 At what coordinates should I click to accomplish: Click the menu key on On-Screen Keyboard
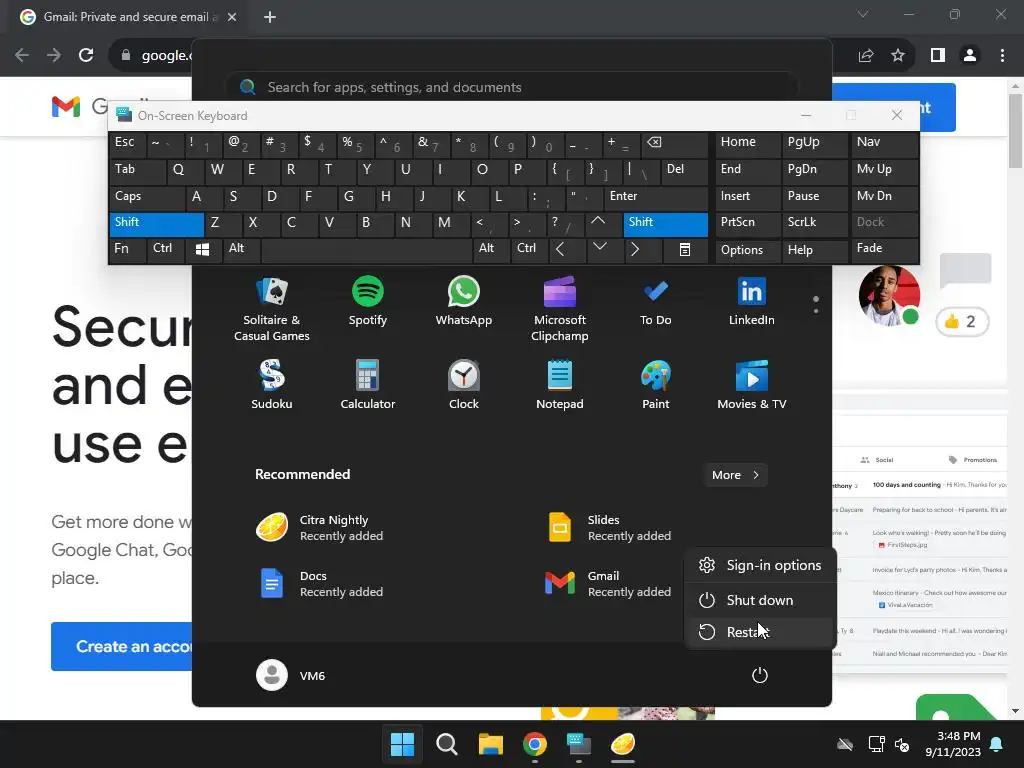point(684,249)
